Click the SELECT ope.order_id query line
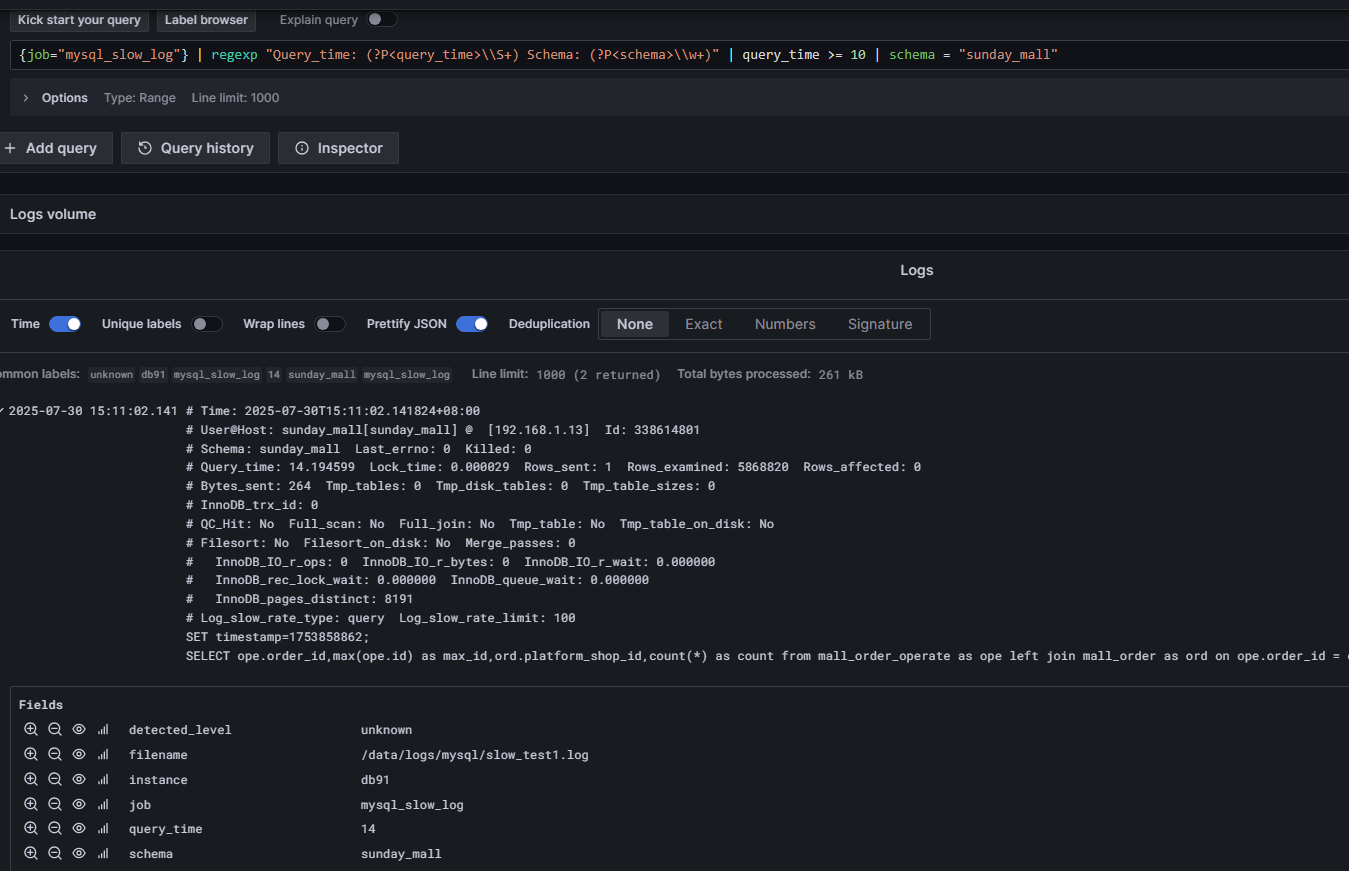 click(767, 656)
